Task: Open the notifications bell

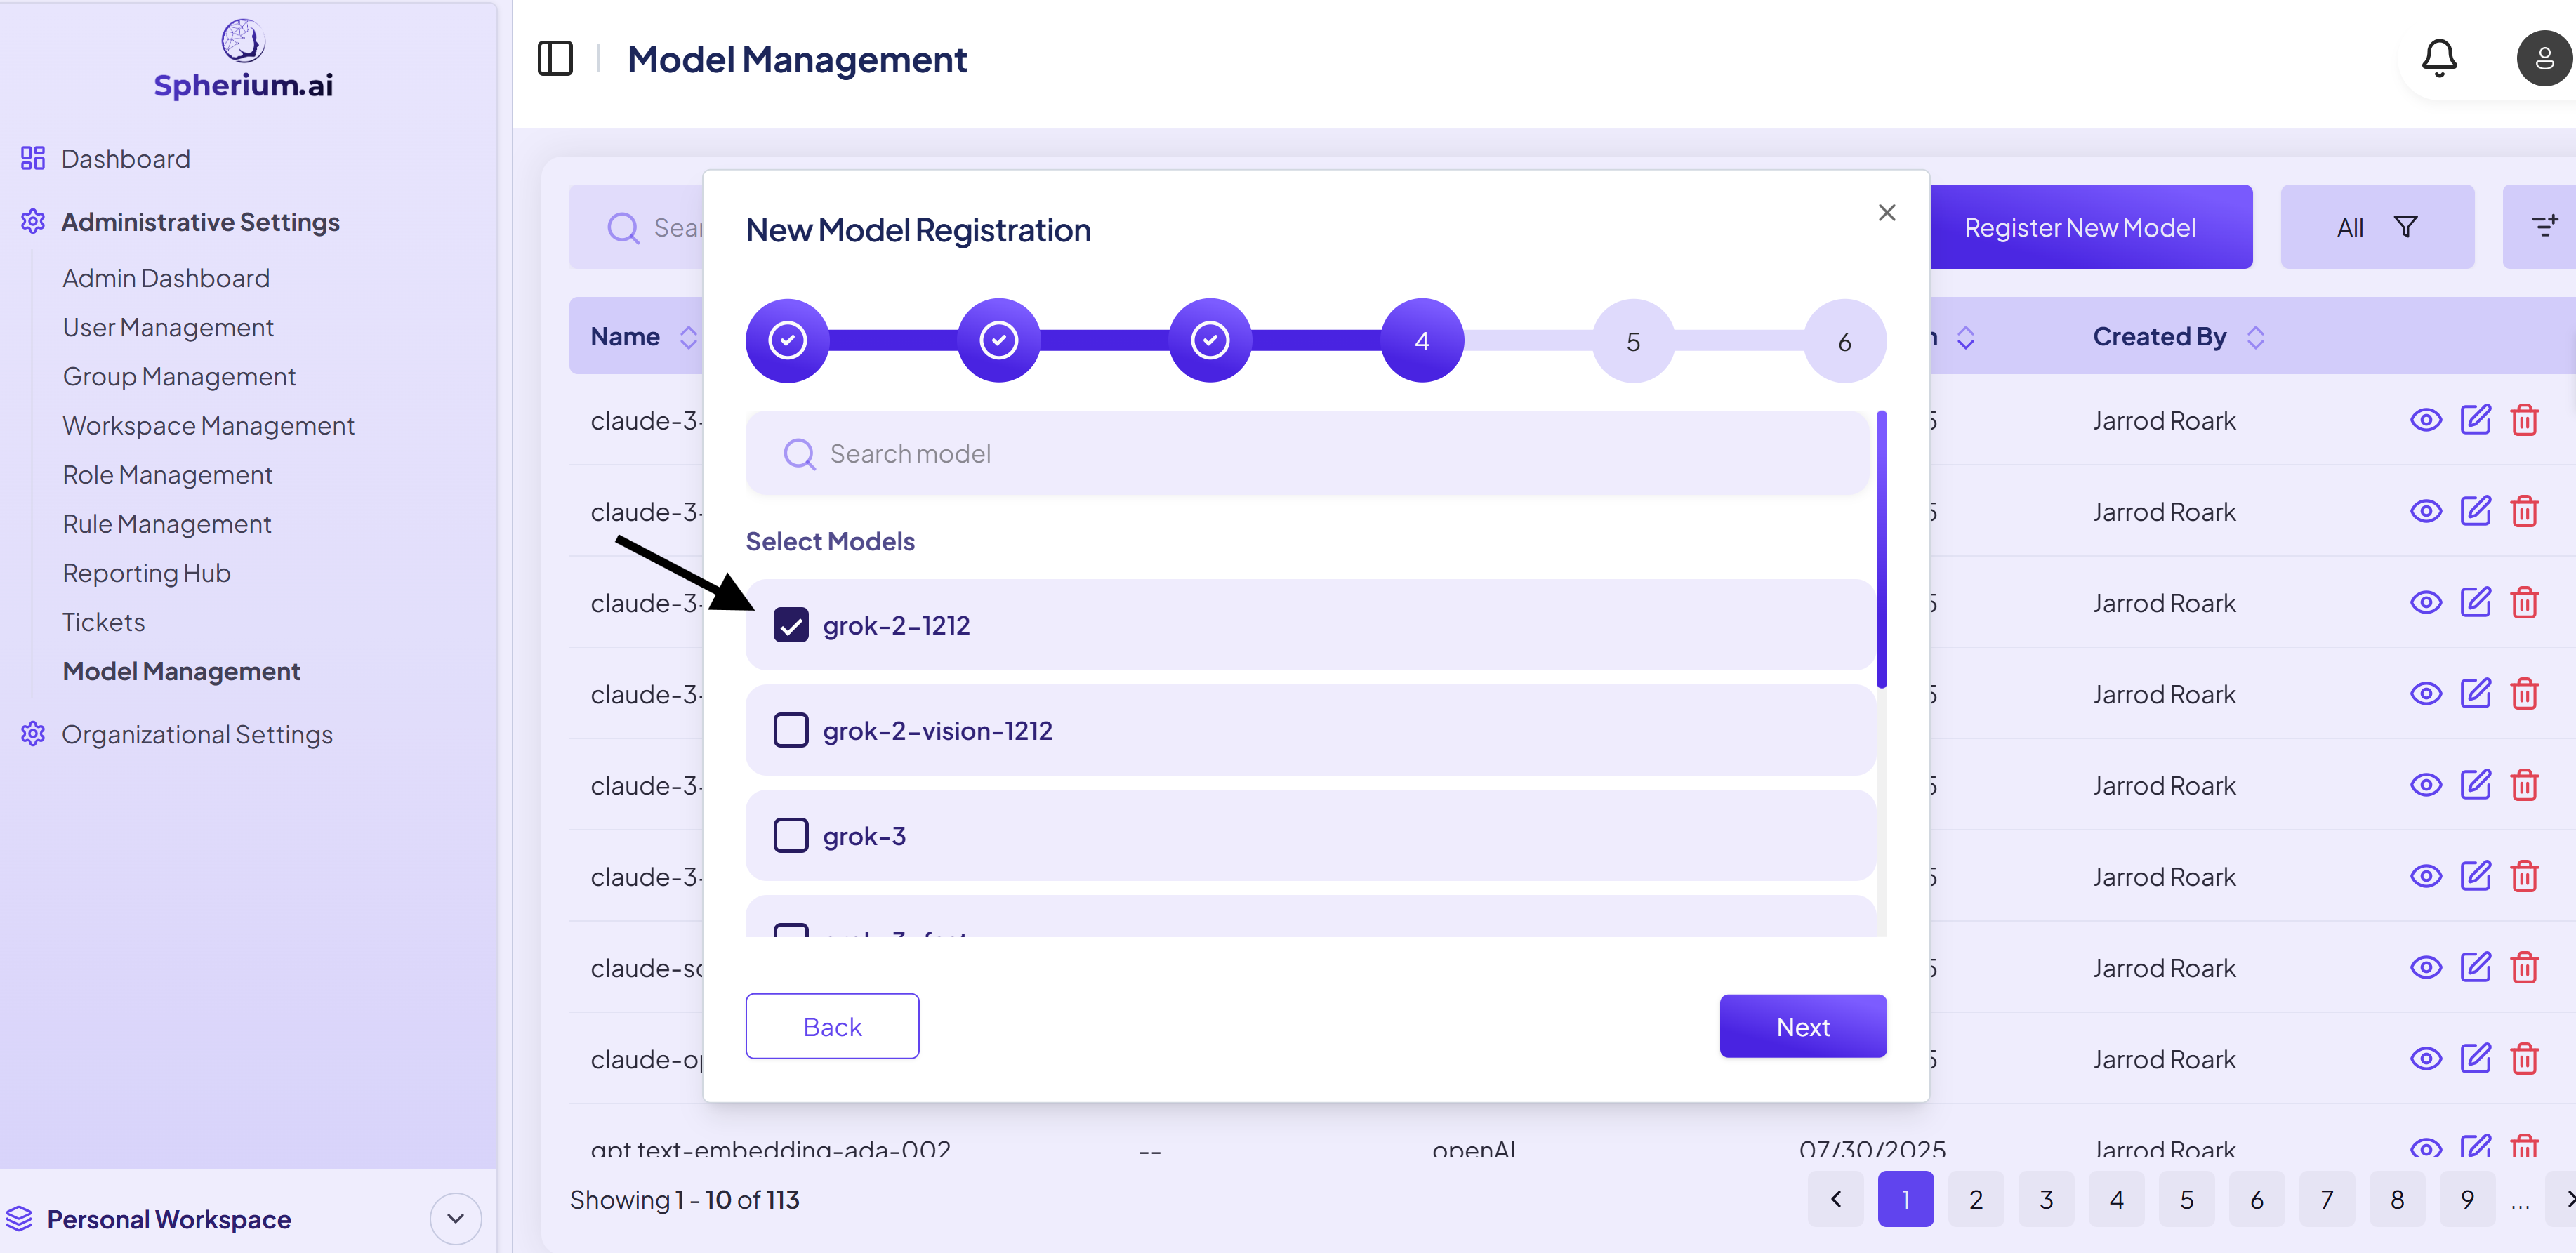Action: 2439,59
